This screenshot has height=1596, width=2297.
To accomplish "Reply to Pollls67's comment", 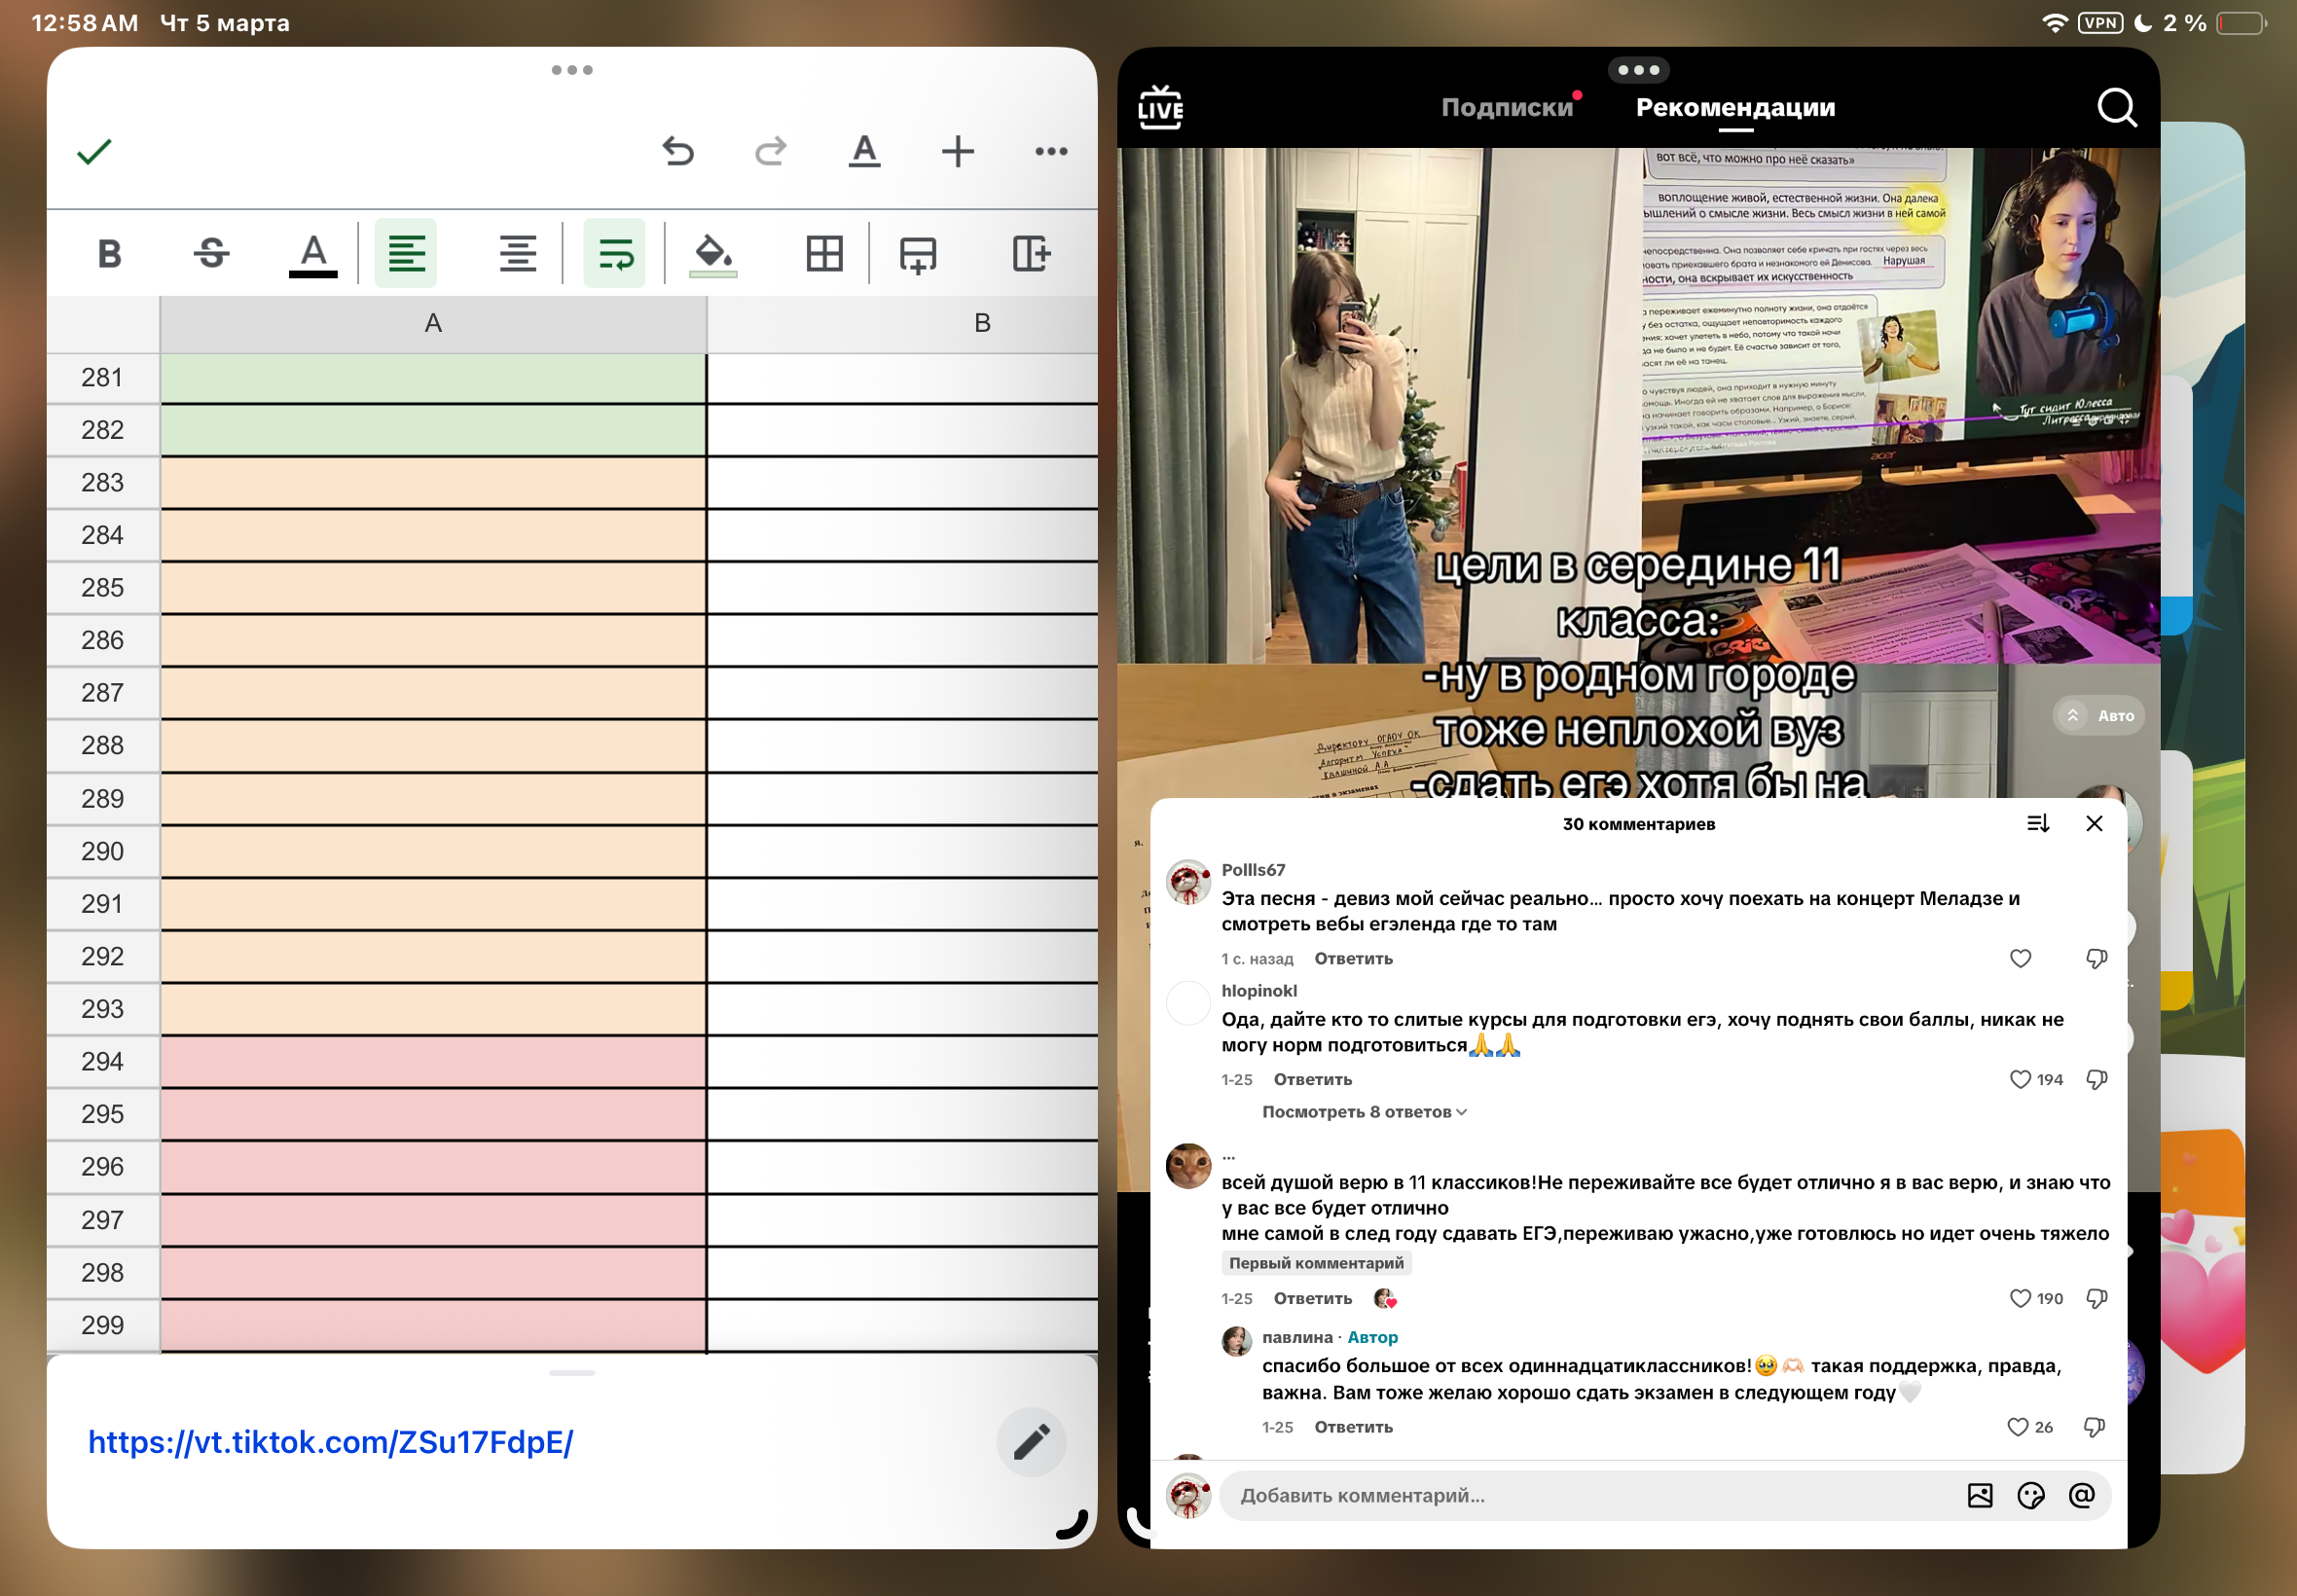I will pyautogui.click(x=1353, y=959).
